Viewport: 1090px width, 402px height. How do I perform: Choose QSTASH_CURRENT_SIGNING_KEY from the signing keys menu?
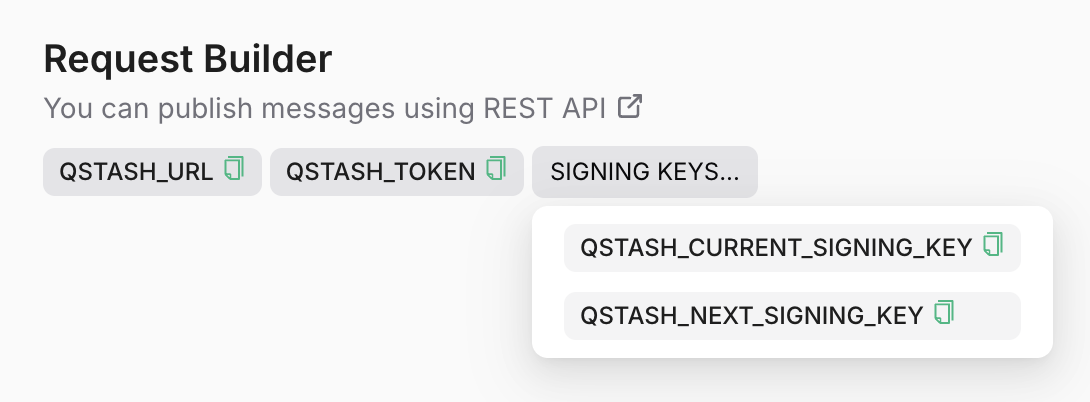[792, 248]
